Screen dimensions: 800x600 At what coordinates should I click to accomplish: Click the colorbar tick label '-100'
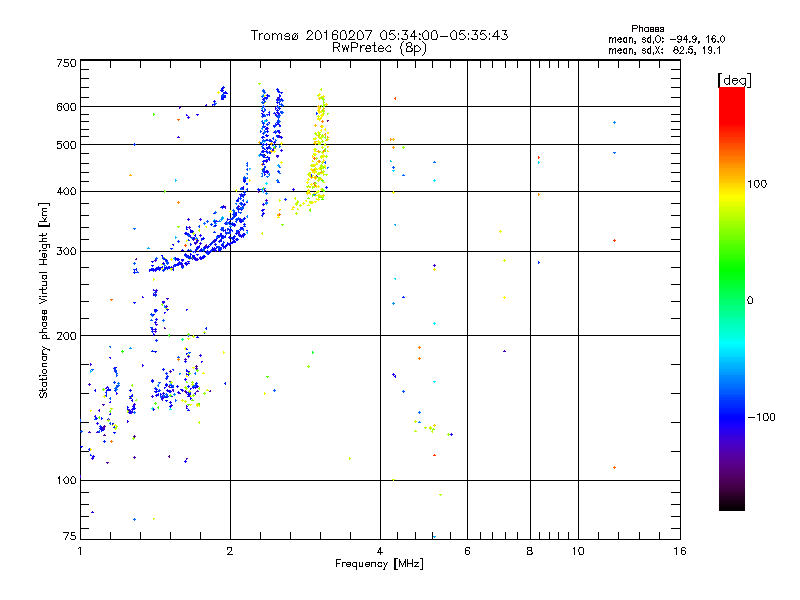click(x=761, y=417)
